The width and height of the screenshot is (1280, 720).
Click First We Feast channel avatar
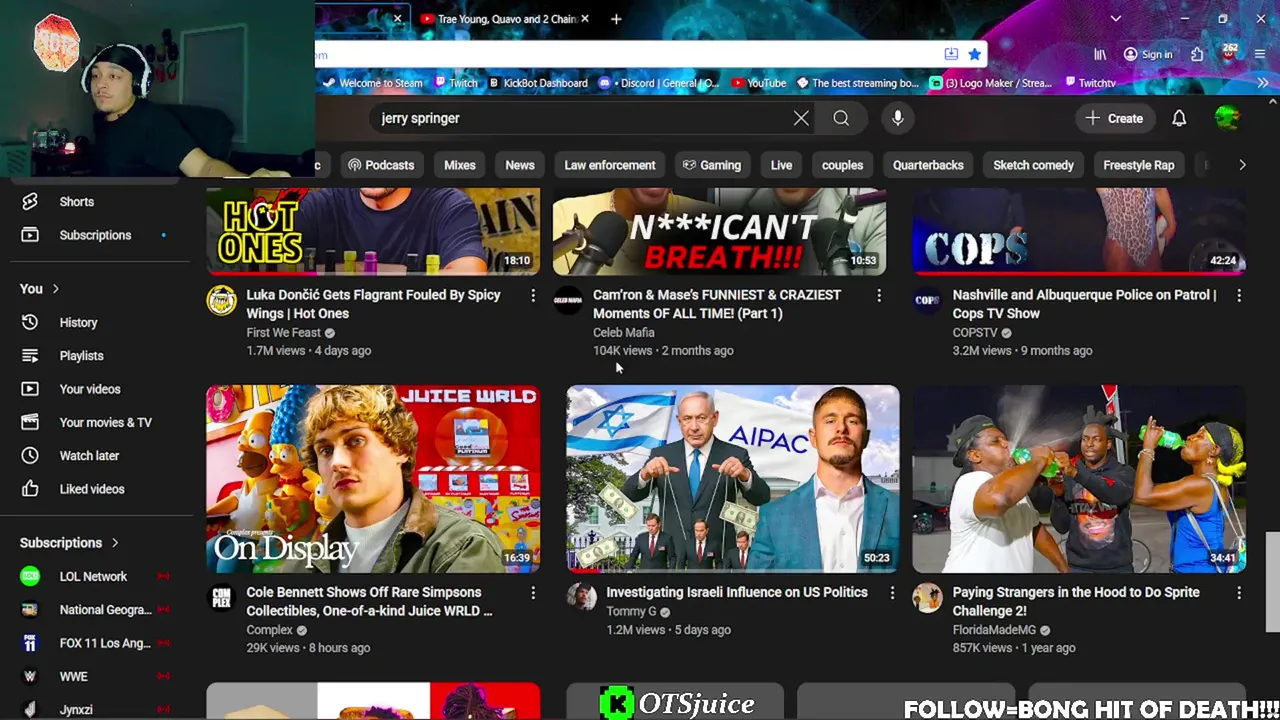(221, 300)
